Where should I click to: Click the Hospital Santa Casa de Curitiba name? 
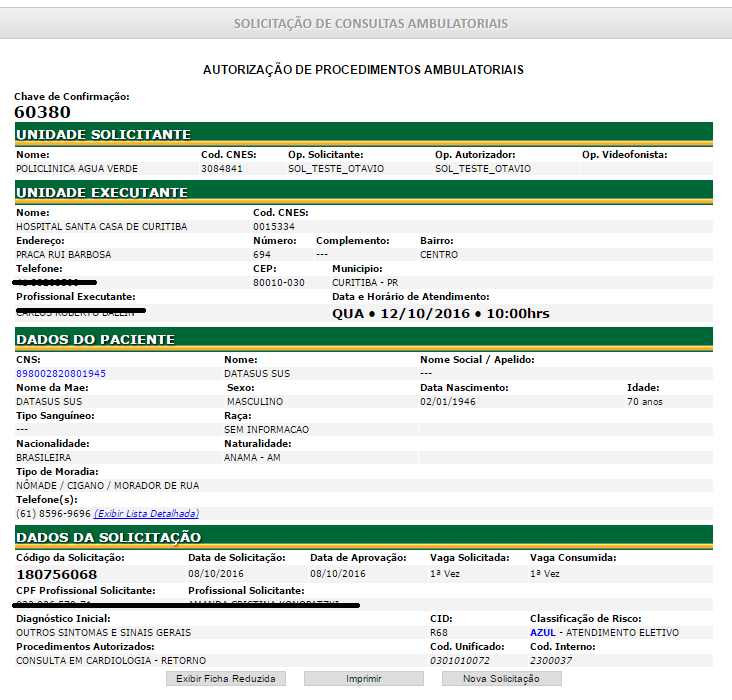click(x=101, y=227)
